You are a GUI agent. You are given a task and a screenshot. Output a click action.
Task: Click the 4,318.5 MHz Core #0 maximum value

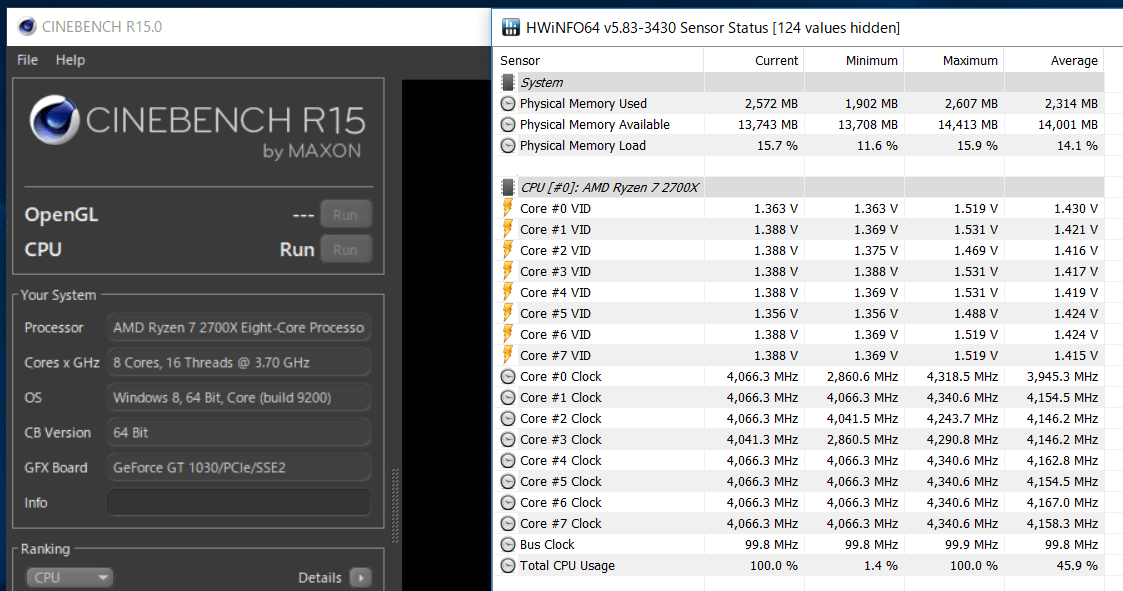coord(962,376)
